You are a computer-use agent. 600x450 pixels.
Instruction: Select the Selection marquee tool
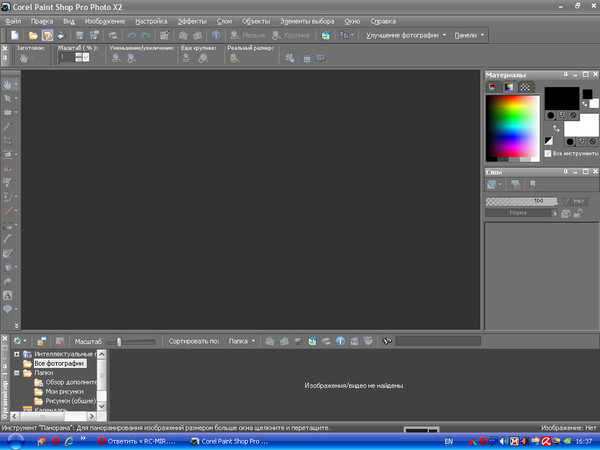coord(7,112)
